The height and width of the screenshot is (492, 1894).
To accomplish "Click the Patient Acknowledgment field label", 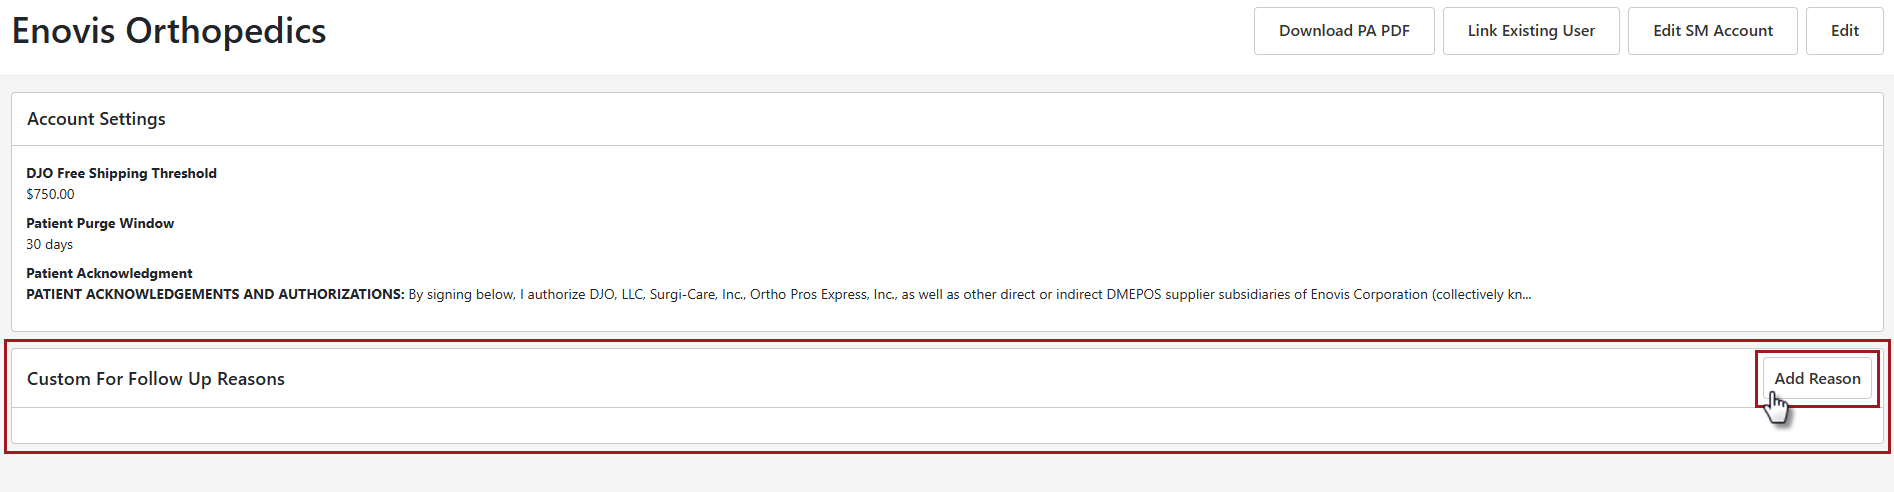I will 109,273.
